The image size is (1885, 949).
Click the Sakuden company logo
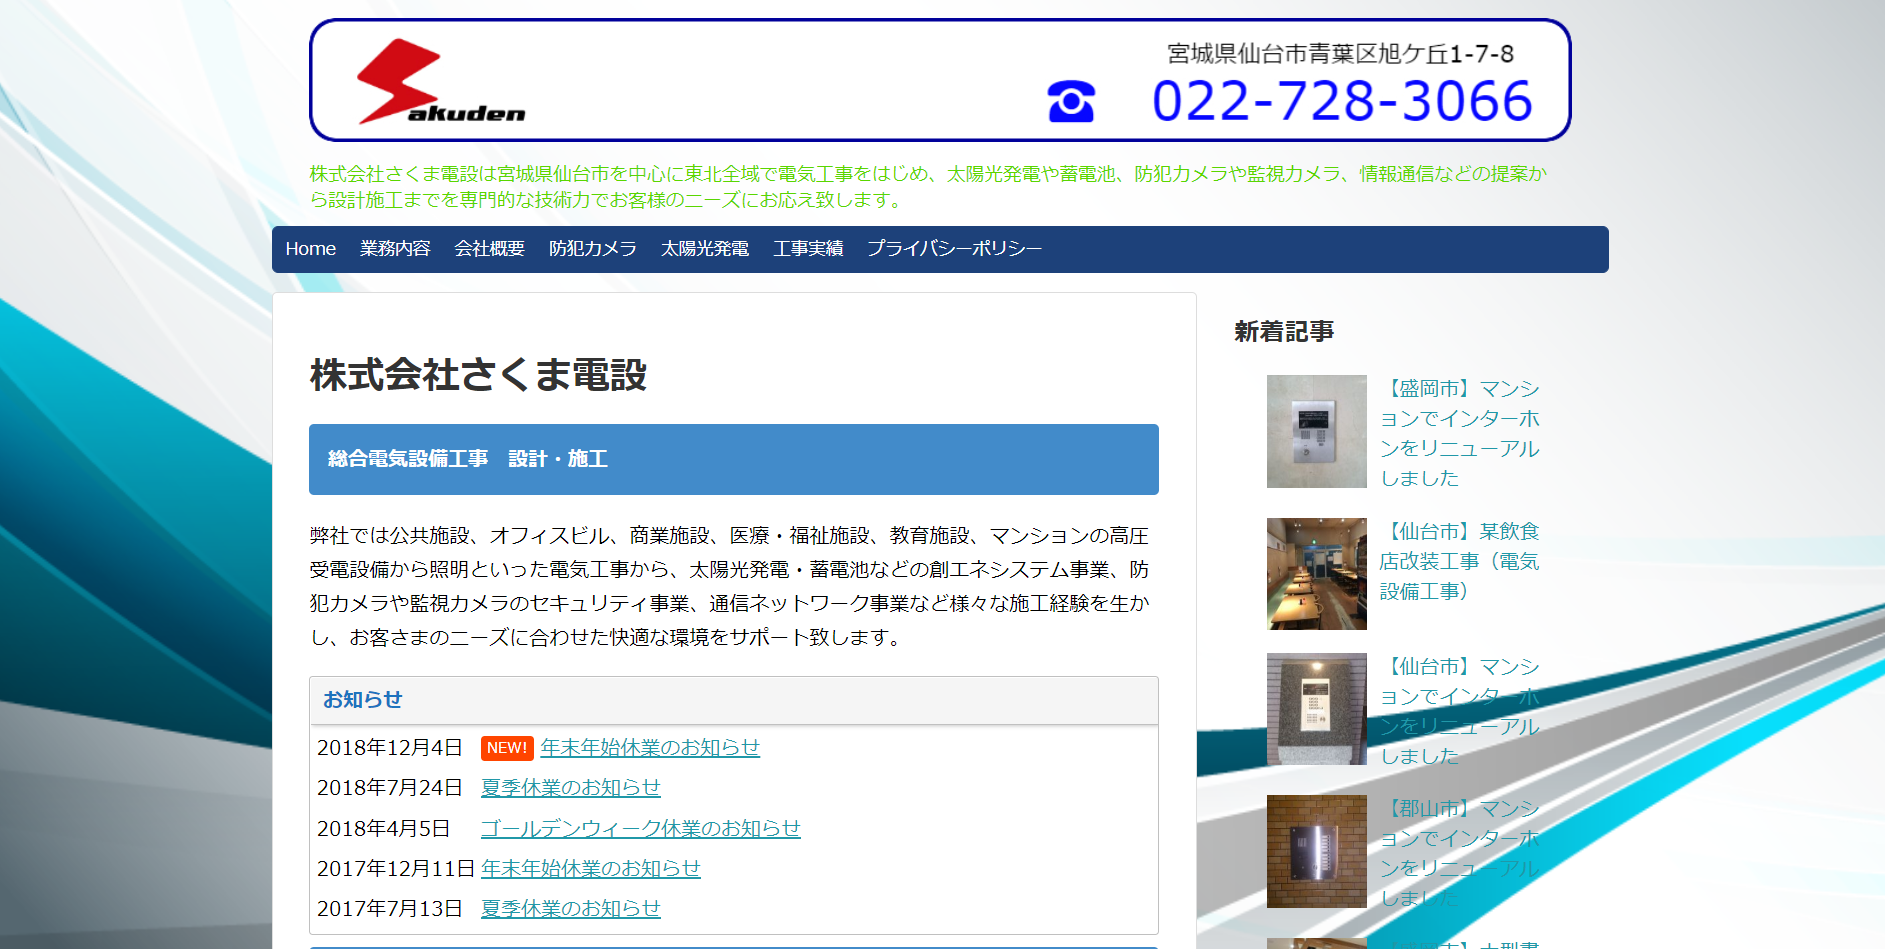(x=443, y=82)
